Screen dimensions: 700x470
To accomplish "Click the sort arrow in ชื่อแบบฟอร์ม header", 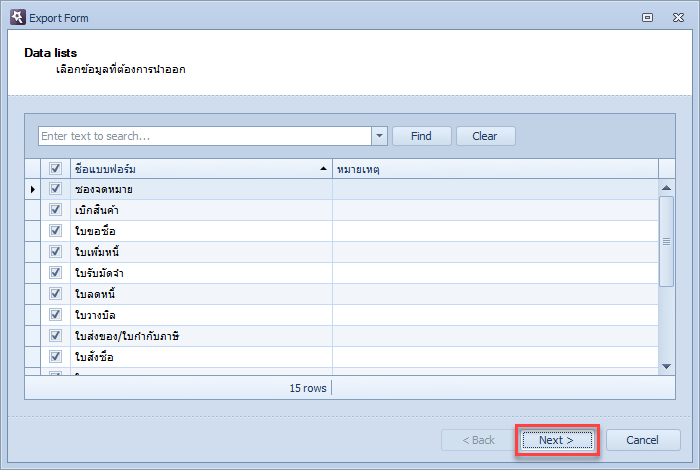I will 323,169.
